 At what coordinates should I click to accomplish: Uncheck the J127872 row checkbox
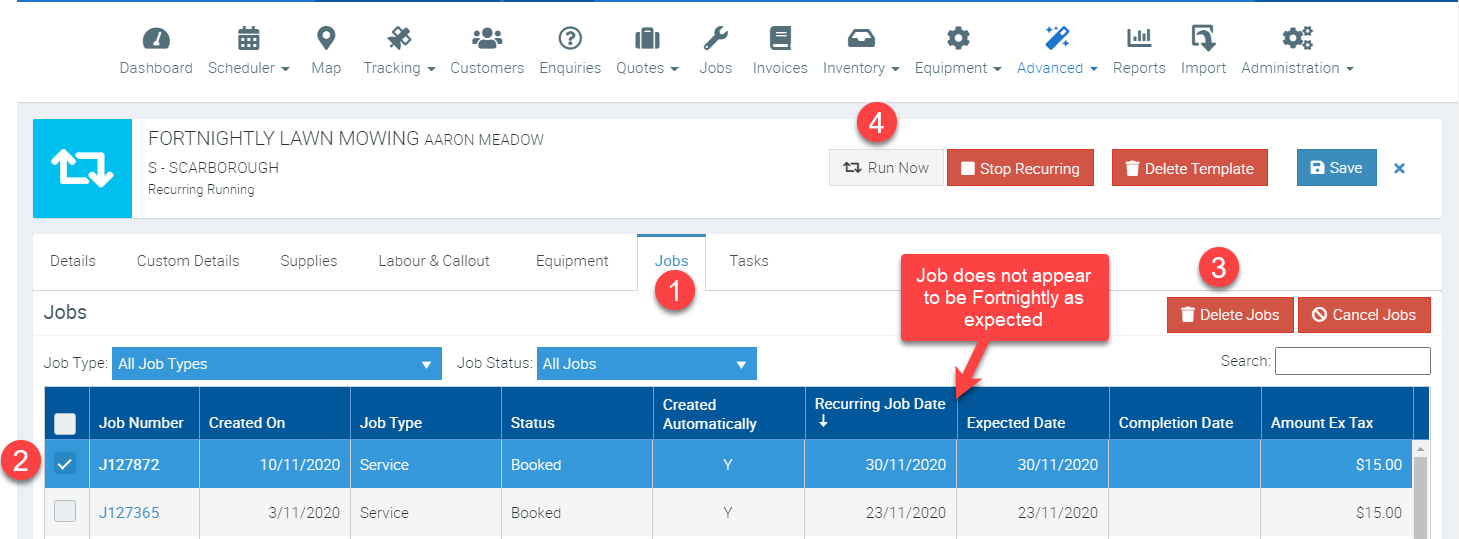[65, 464]
